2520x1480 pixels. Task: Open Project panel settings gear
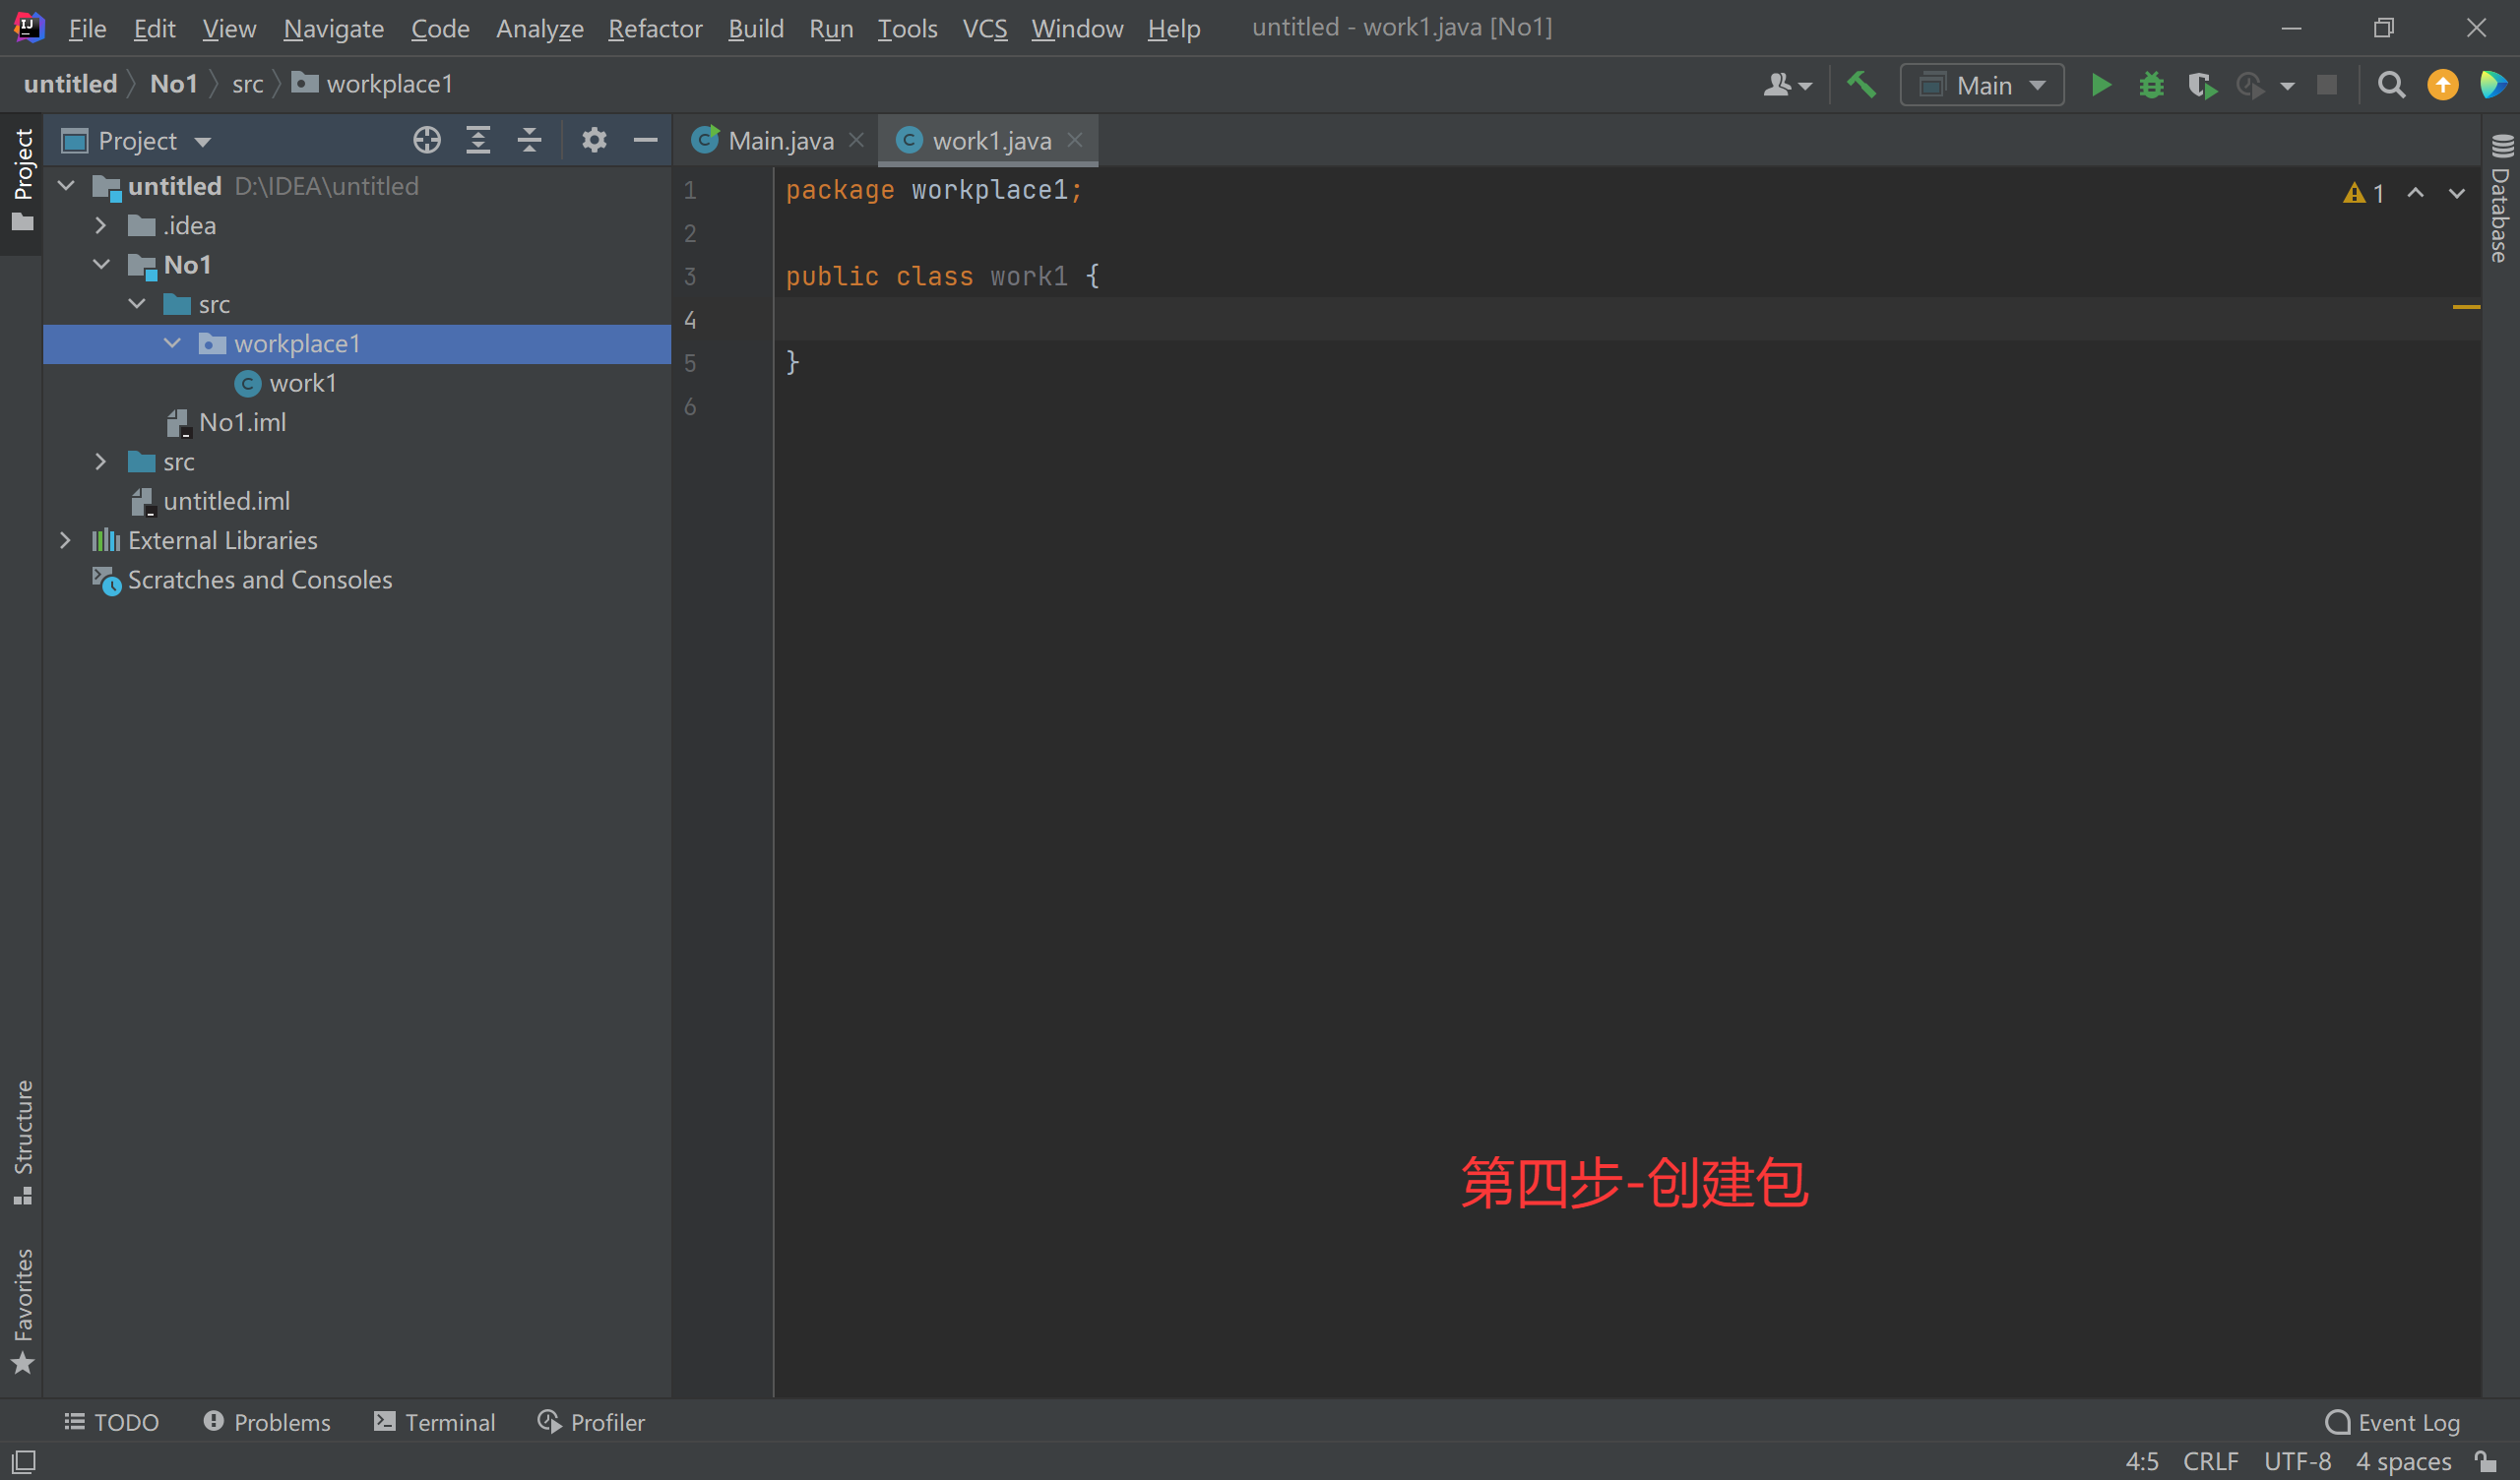click(594, 141)
